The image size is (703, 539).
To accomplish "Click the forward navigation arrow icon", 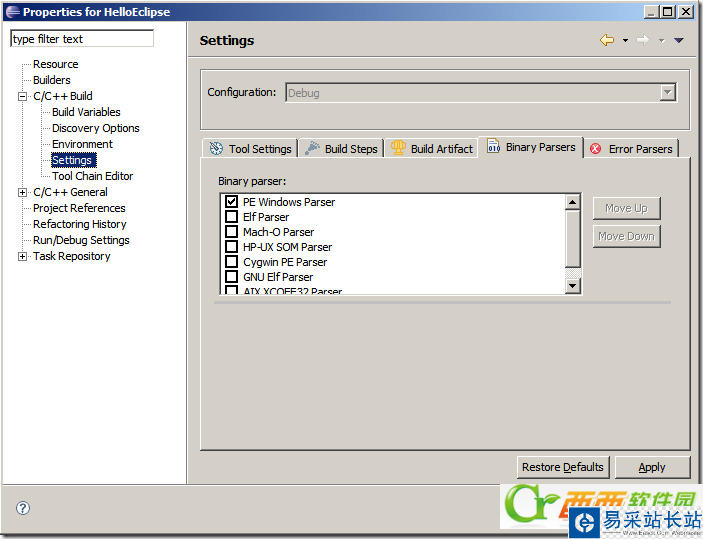I will pos(642,40).
